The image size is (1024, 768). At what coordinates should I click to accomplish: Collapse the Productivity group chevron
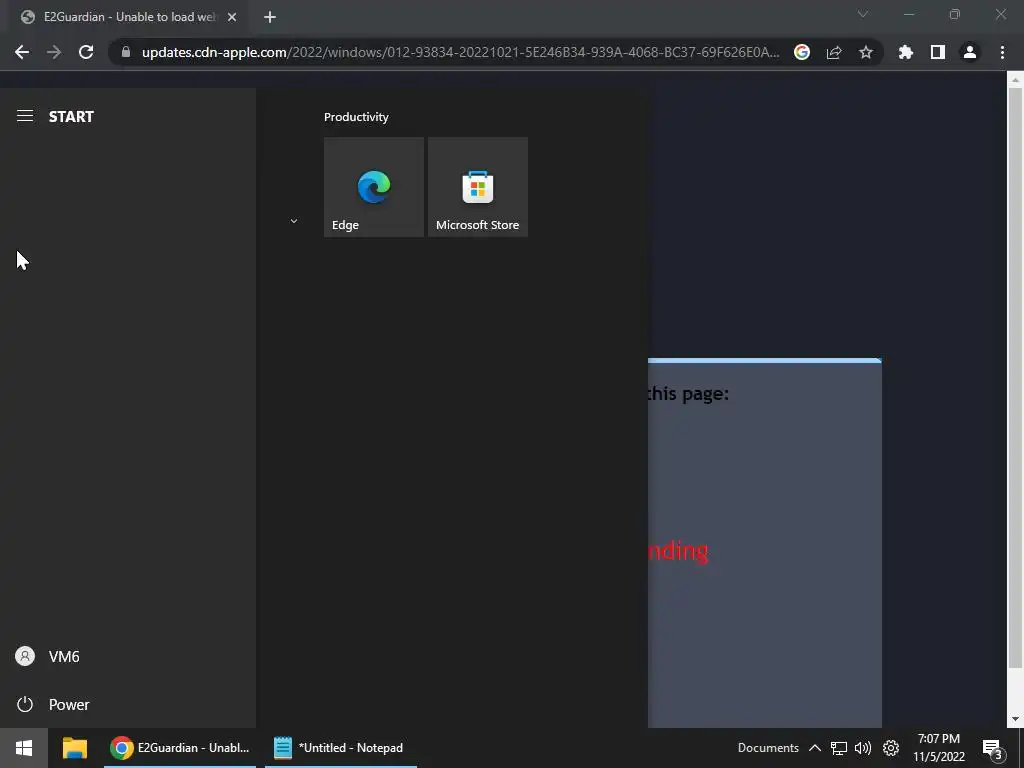pyautogui.click(x=294, y=221)
